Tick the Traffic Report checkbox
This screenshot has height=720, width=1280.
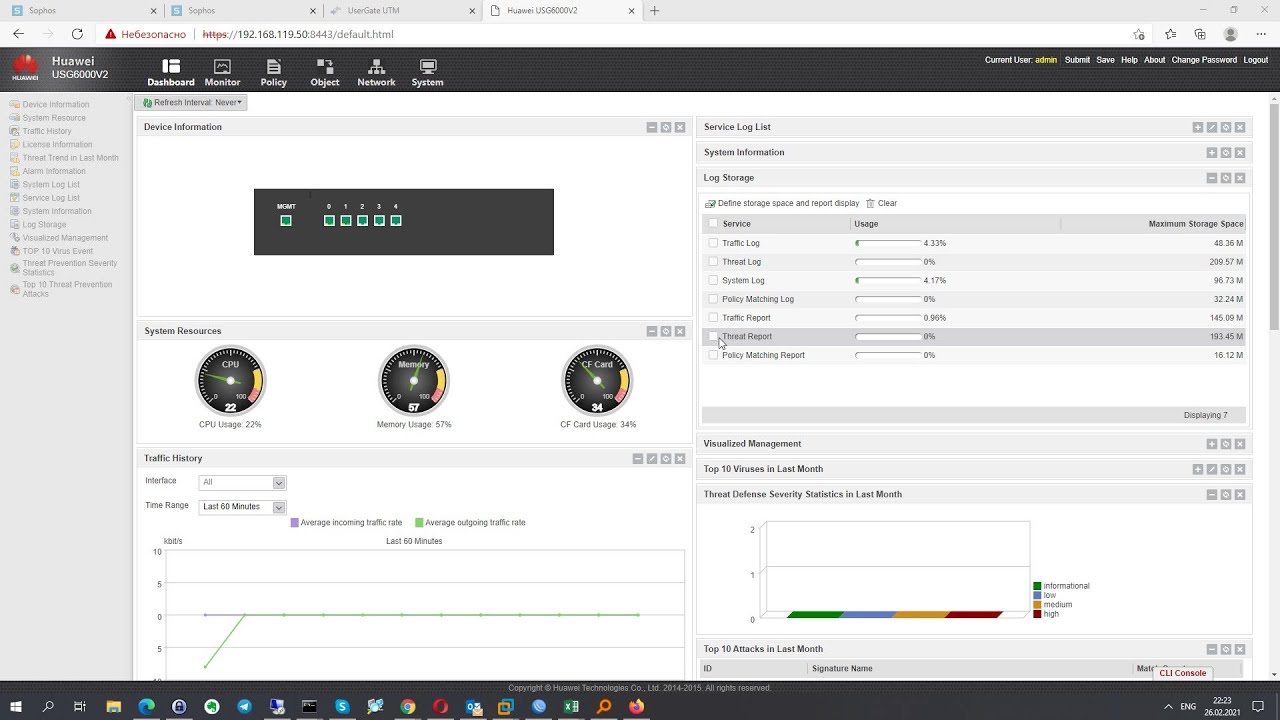click(x=713, y=318)
